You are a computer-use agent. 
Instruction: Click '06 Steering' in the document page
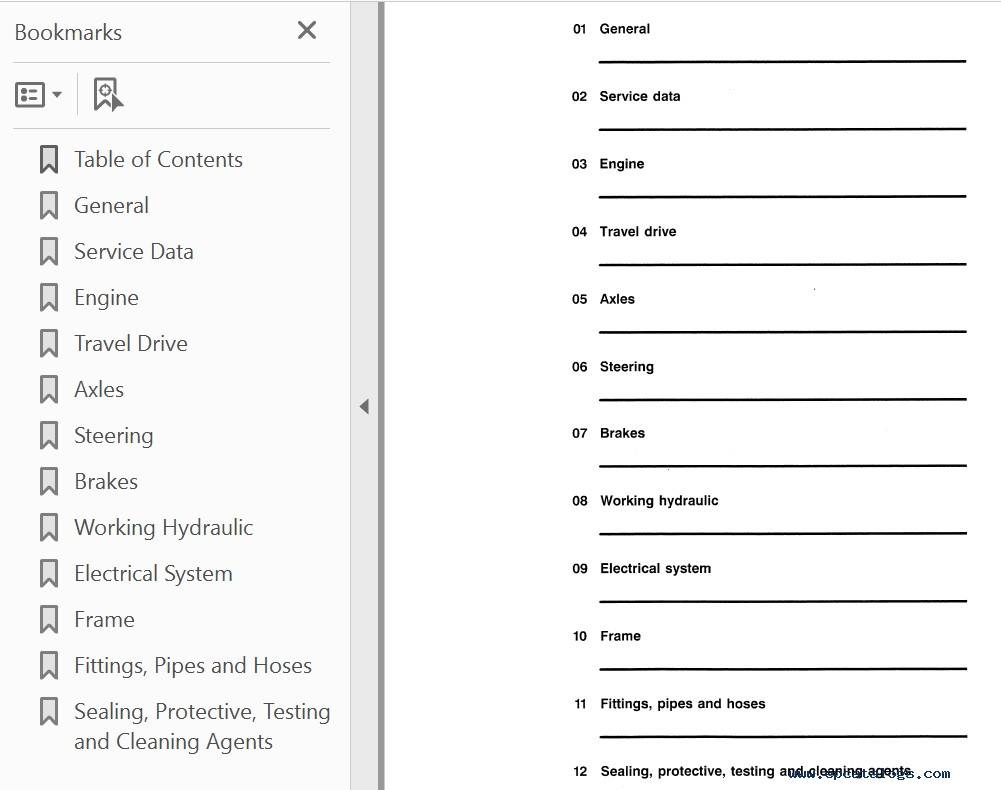coord(613,367)
